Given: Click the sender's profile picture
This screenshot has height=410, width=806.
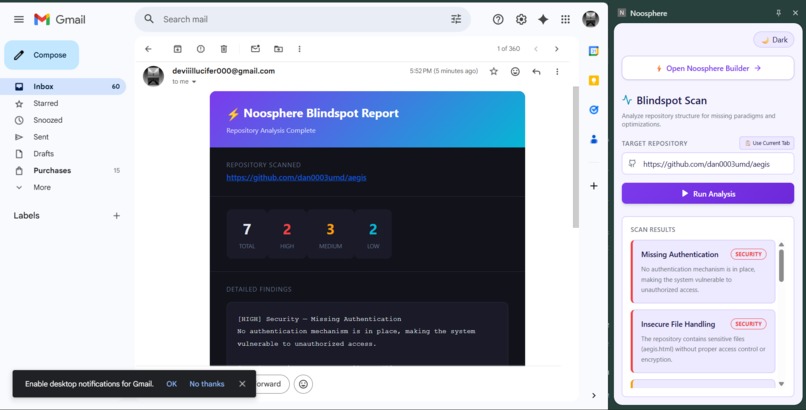Looking at the screenshot, I should click(153, 76).
